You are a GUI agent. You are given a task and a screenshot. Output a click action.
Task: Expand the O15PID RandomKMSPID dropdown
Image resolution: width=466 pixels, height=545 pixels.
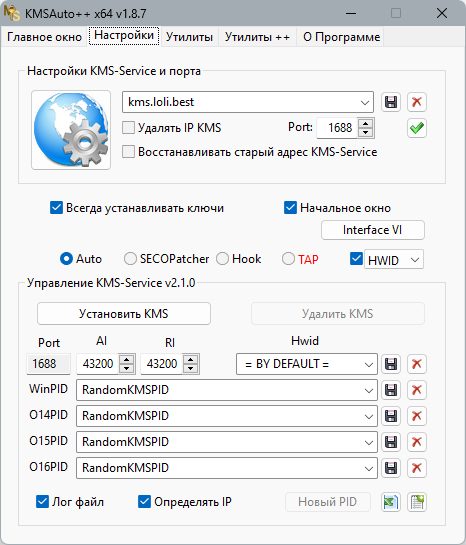click(369, 443)
